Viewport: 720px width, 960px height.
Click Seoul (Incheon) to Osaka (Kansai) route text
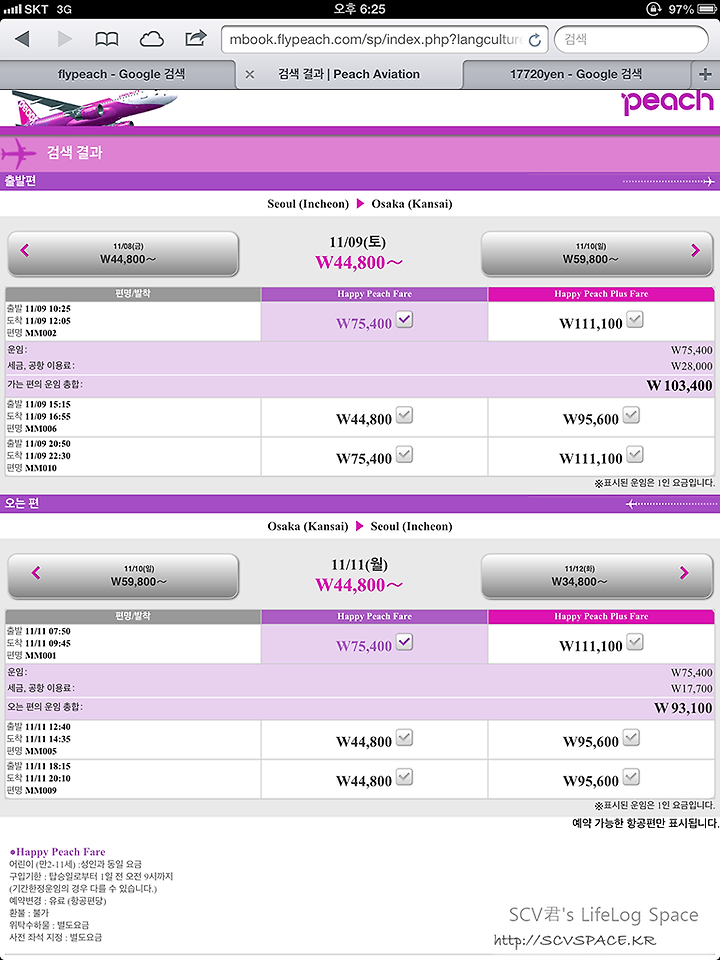point(360,204)
